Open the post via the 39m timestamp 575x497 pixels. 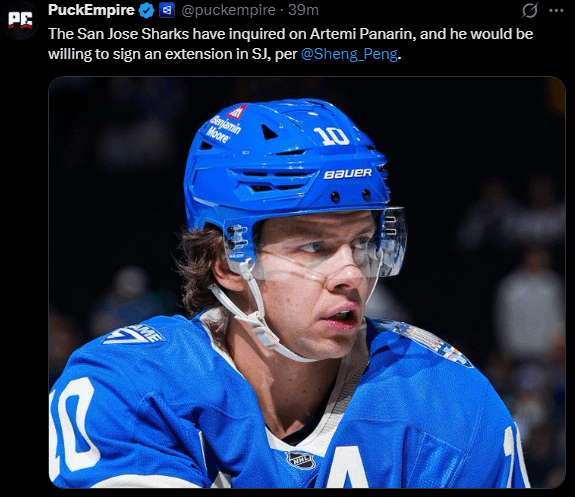pos(303,10)
